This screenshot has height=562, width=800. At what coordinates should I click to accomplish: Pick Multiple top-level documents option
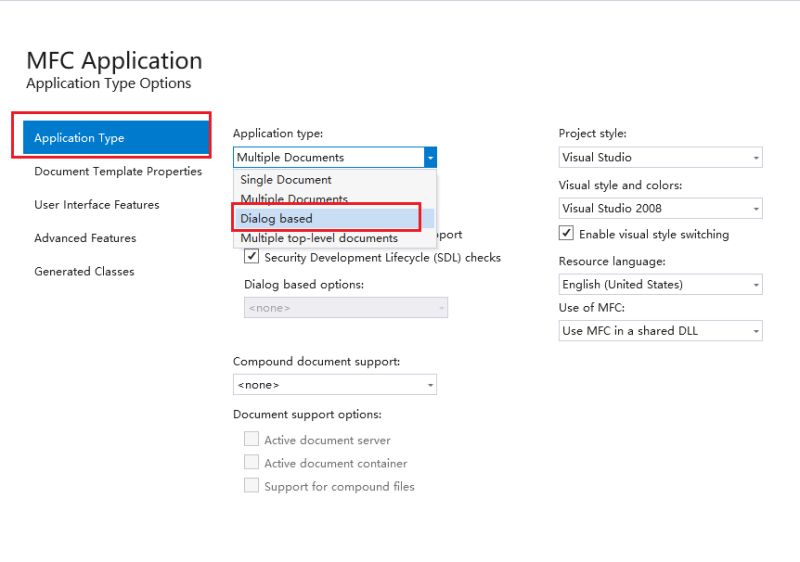tap(335, 238)
